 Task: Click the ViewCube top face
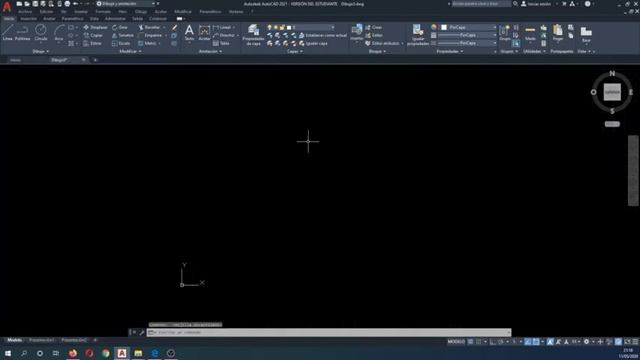click(x=612, y=92)
